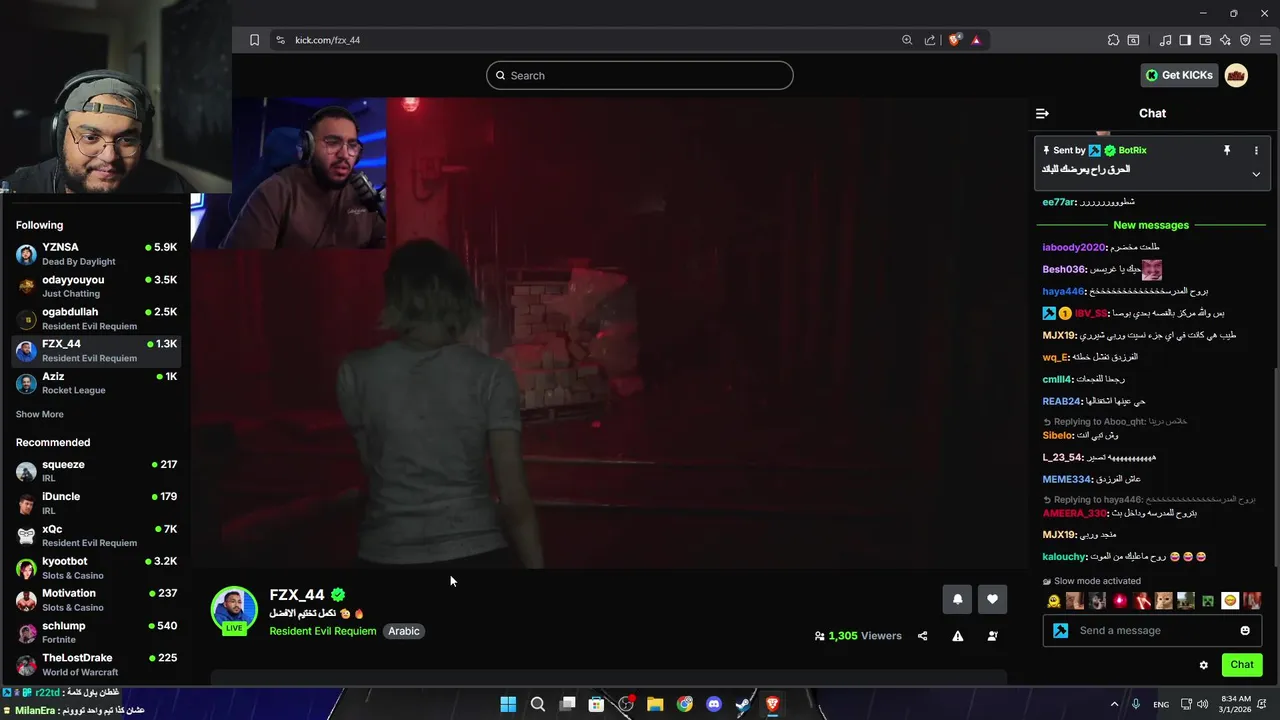Open YZNSA channel in Following
Image resolution: width=1280 pixels, height=720 pixels.
95,254
